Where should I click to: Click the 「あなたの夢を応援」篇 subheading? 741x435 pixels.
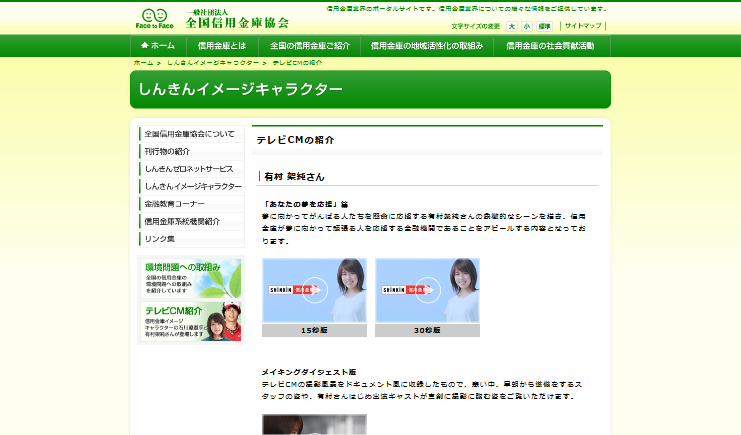click(305, 204)
